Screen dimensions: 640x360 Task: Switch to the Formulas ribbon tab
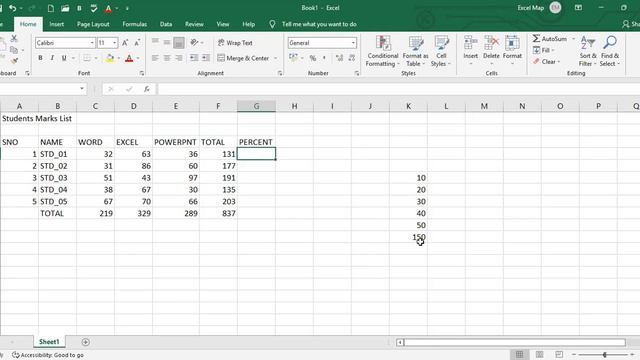[x=135, y=24]
